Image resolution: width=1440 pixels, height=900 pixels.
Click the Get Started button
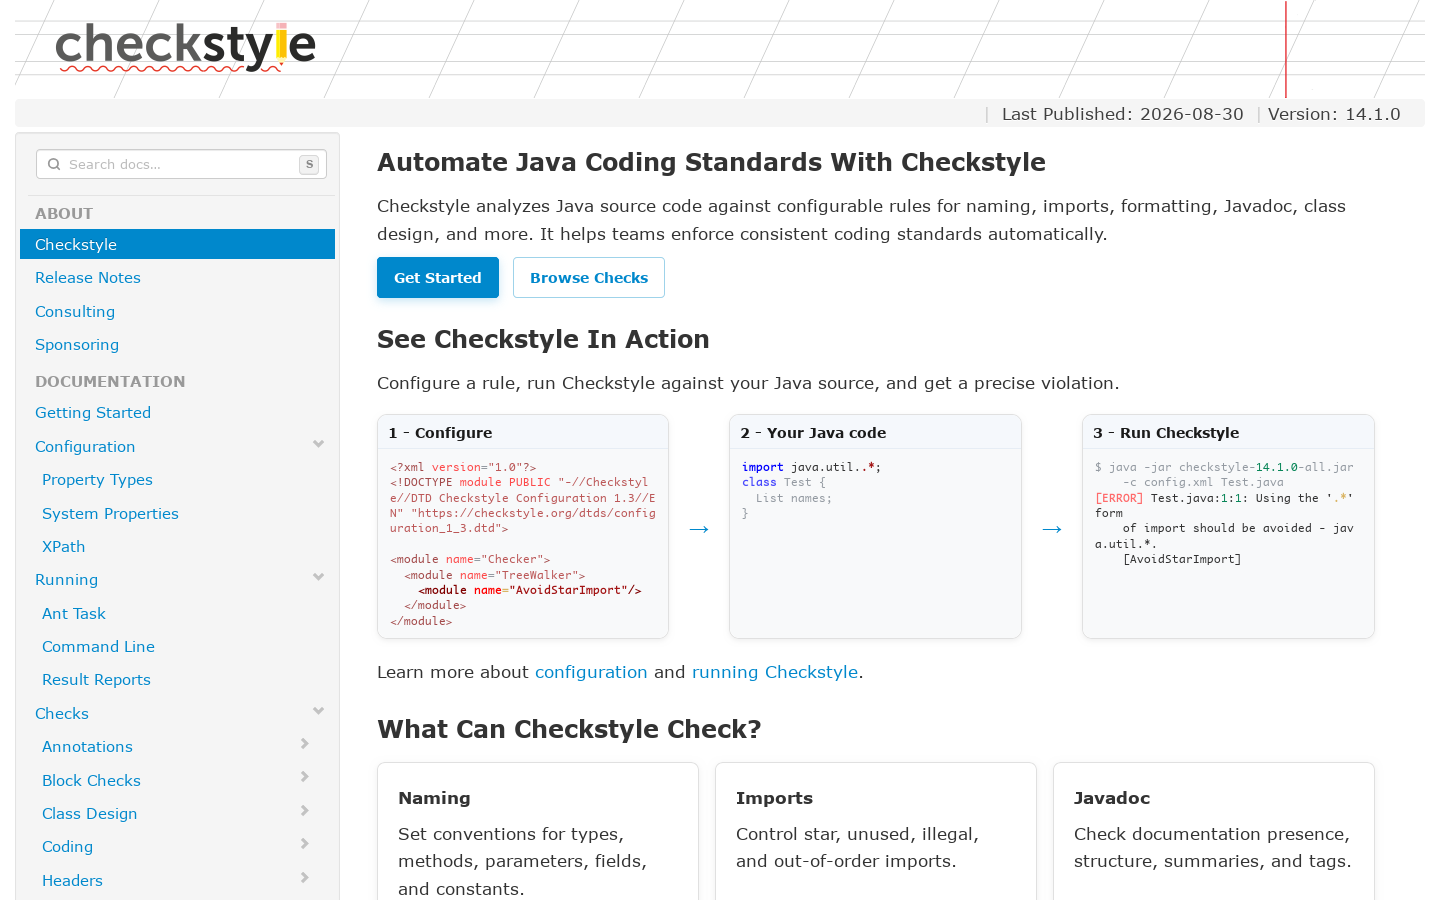(x=438, y=278)
